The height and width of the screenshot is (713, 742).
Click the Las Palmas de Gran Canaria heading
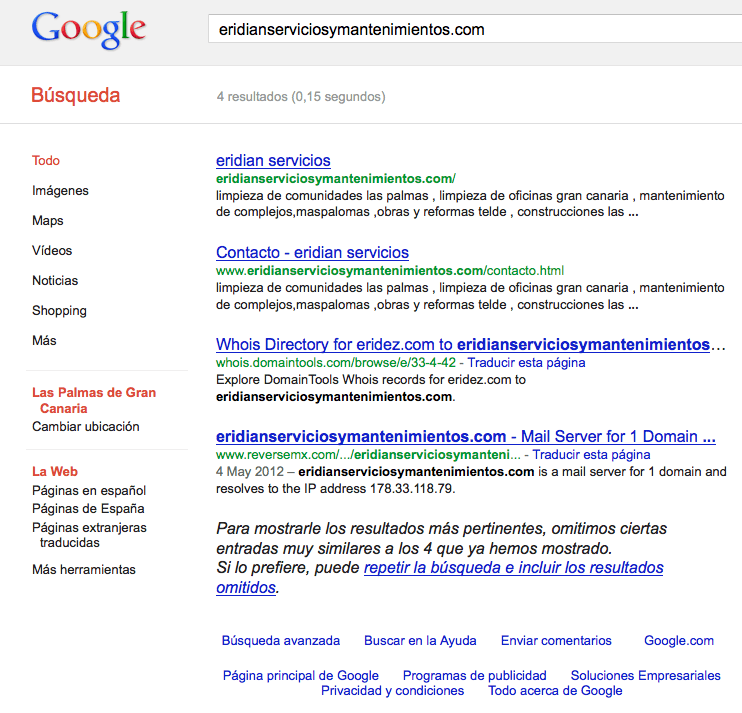94,400
